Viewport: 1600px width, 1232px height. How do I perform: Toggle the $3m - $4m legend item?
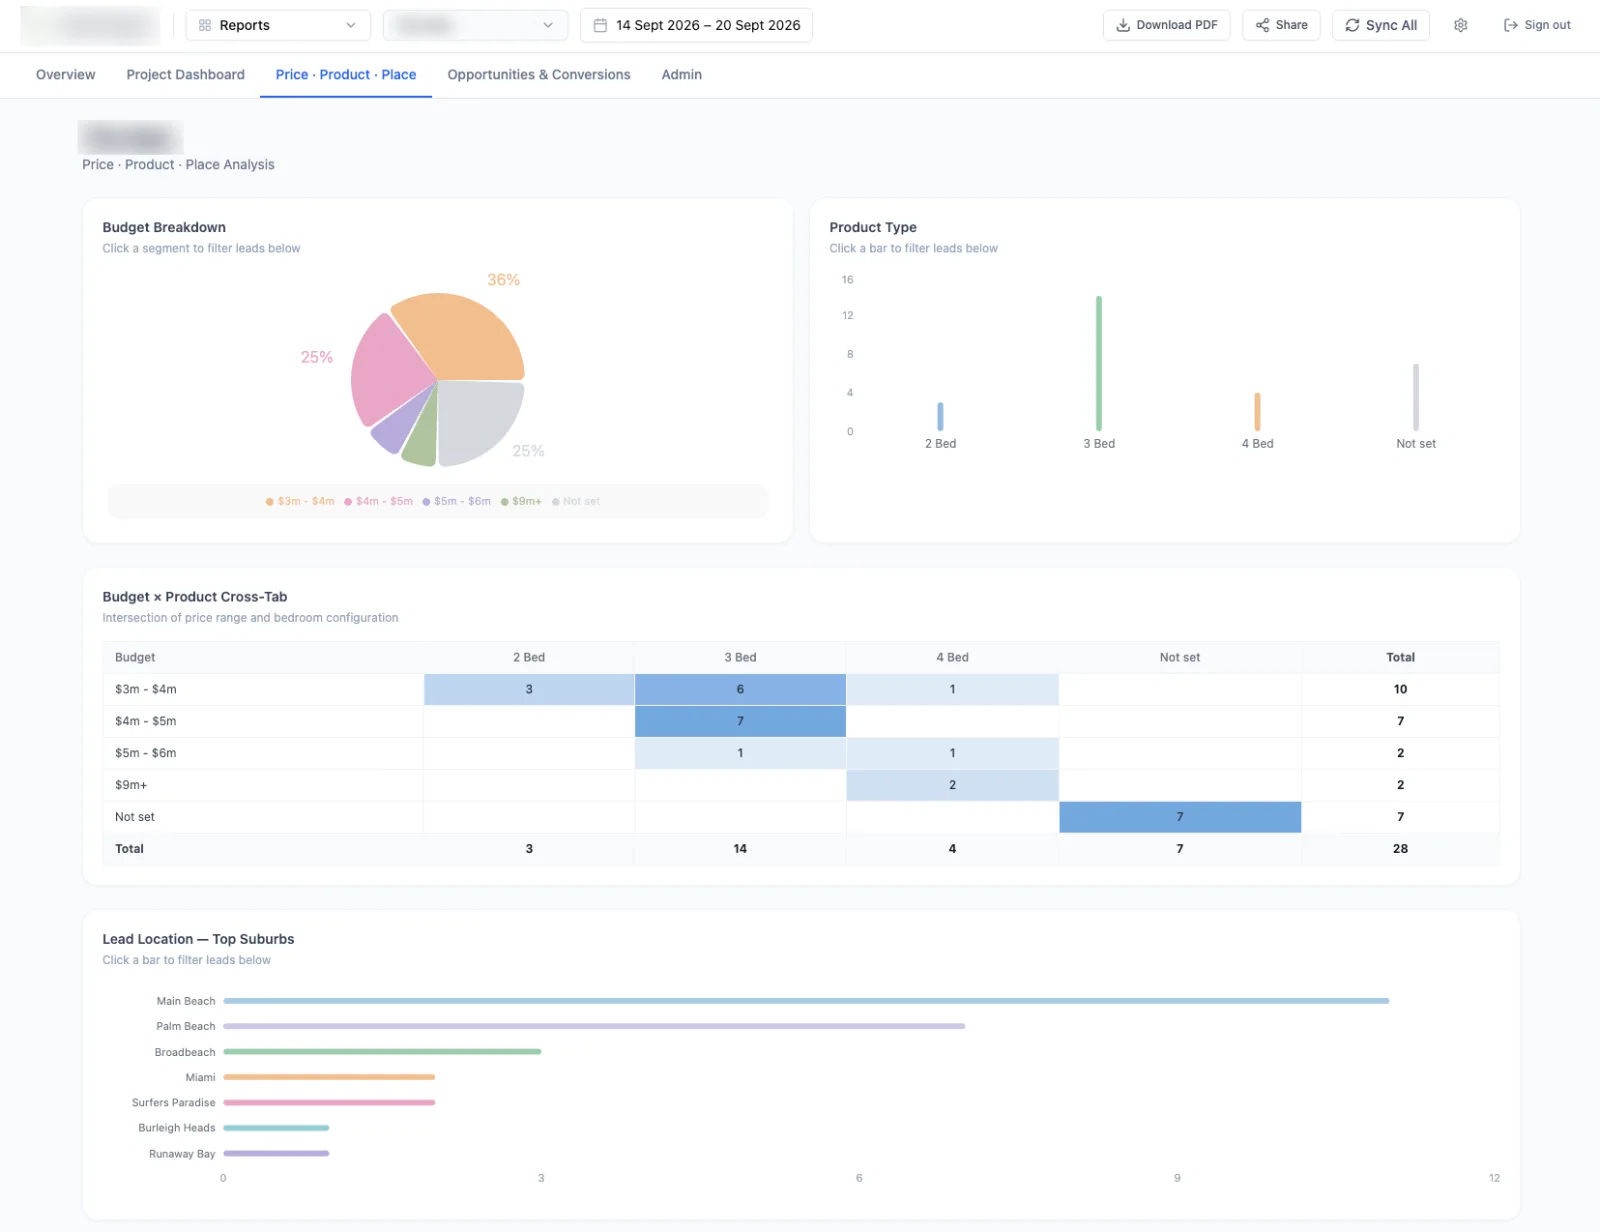pyautogui.click(x=300, y=501)
